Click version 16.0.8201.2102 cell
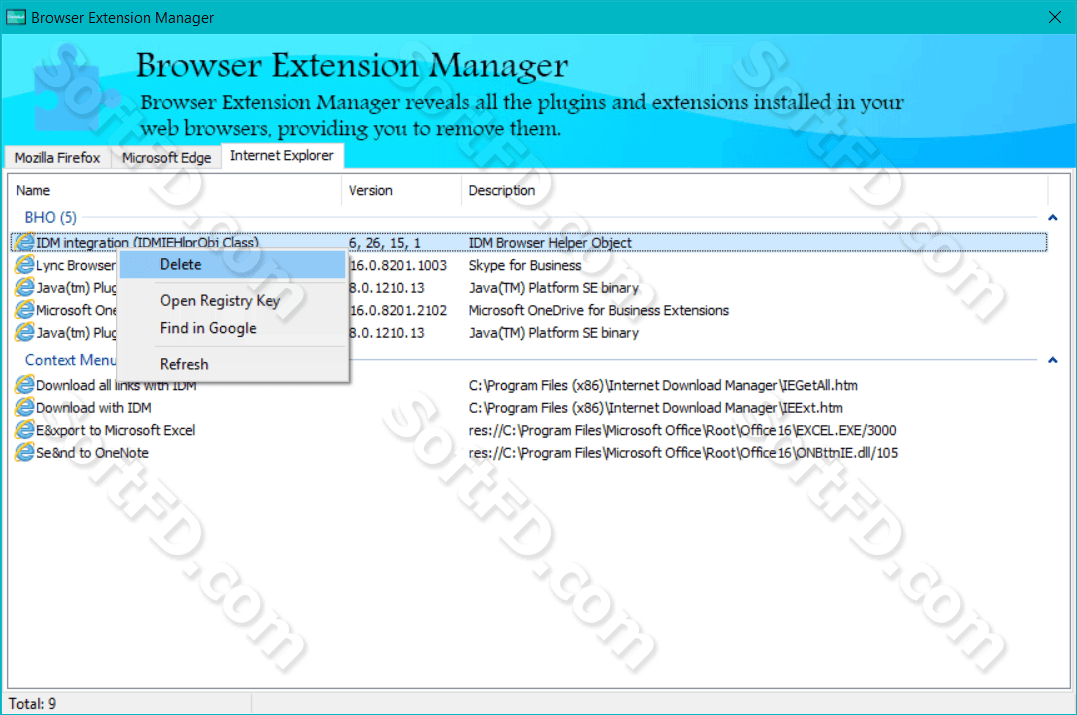The height and width of the screenshot is (715, 1077). [x=398, y=310]
